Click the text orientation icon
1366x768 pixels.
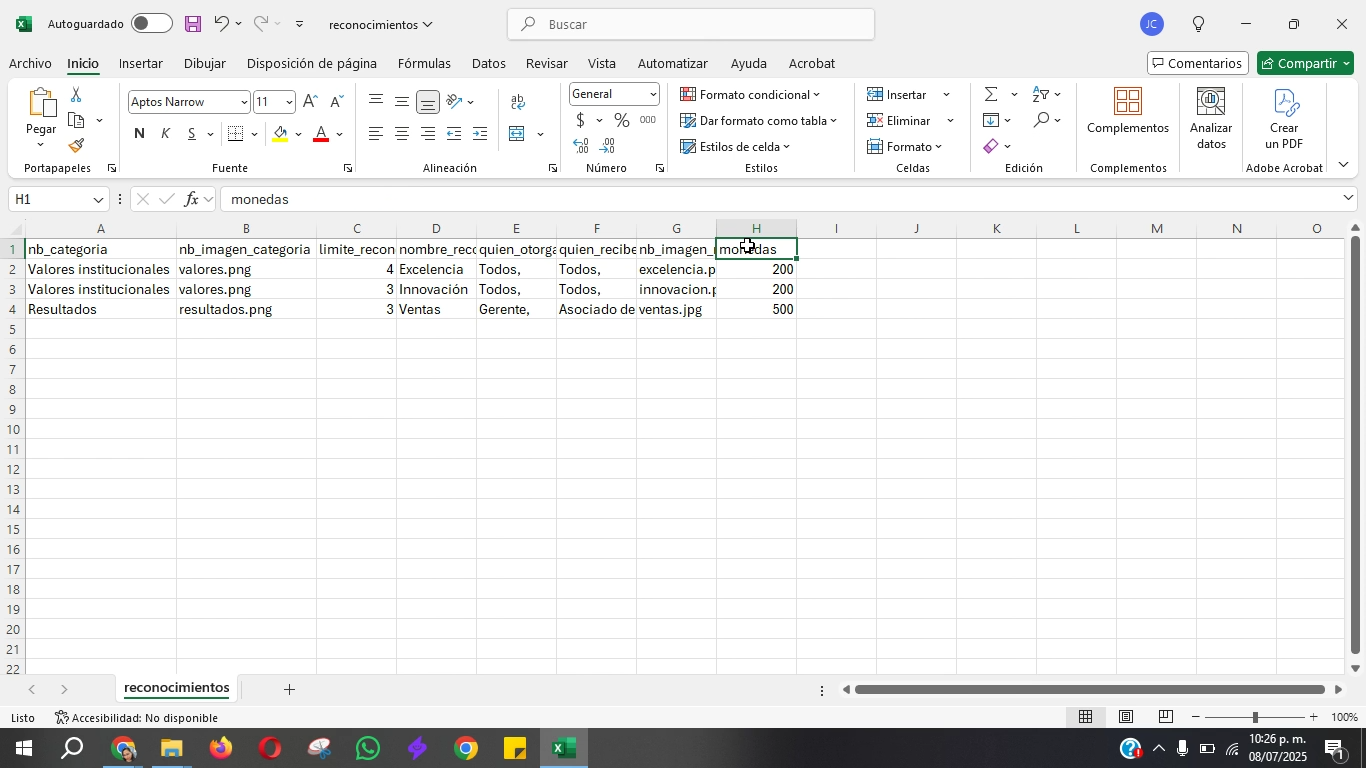pyautogui.click(x=454, y=101)
